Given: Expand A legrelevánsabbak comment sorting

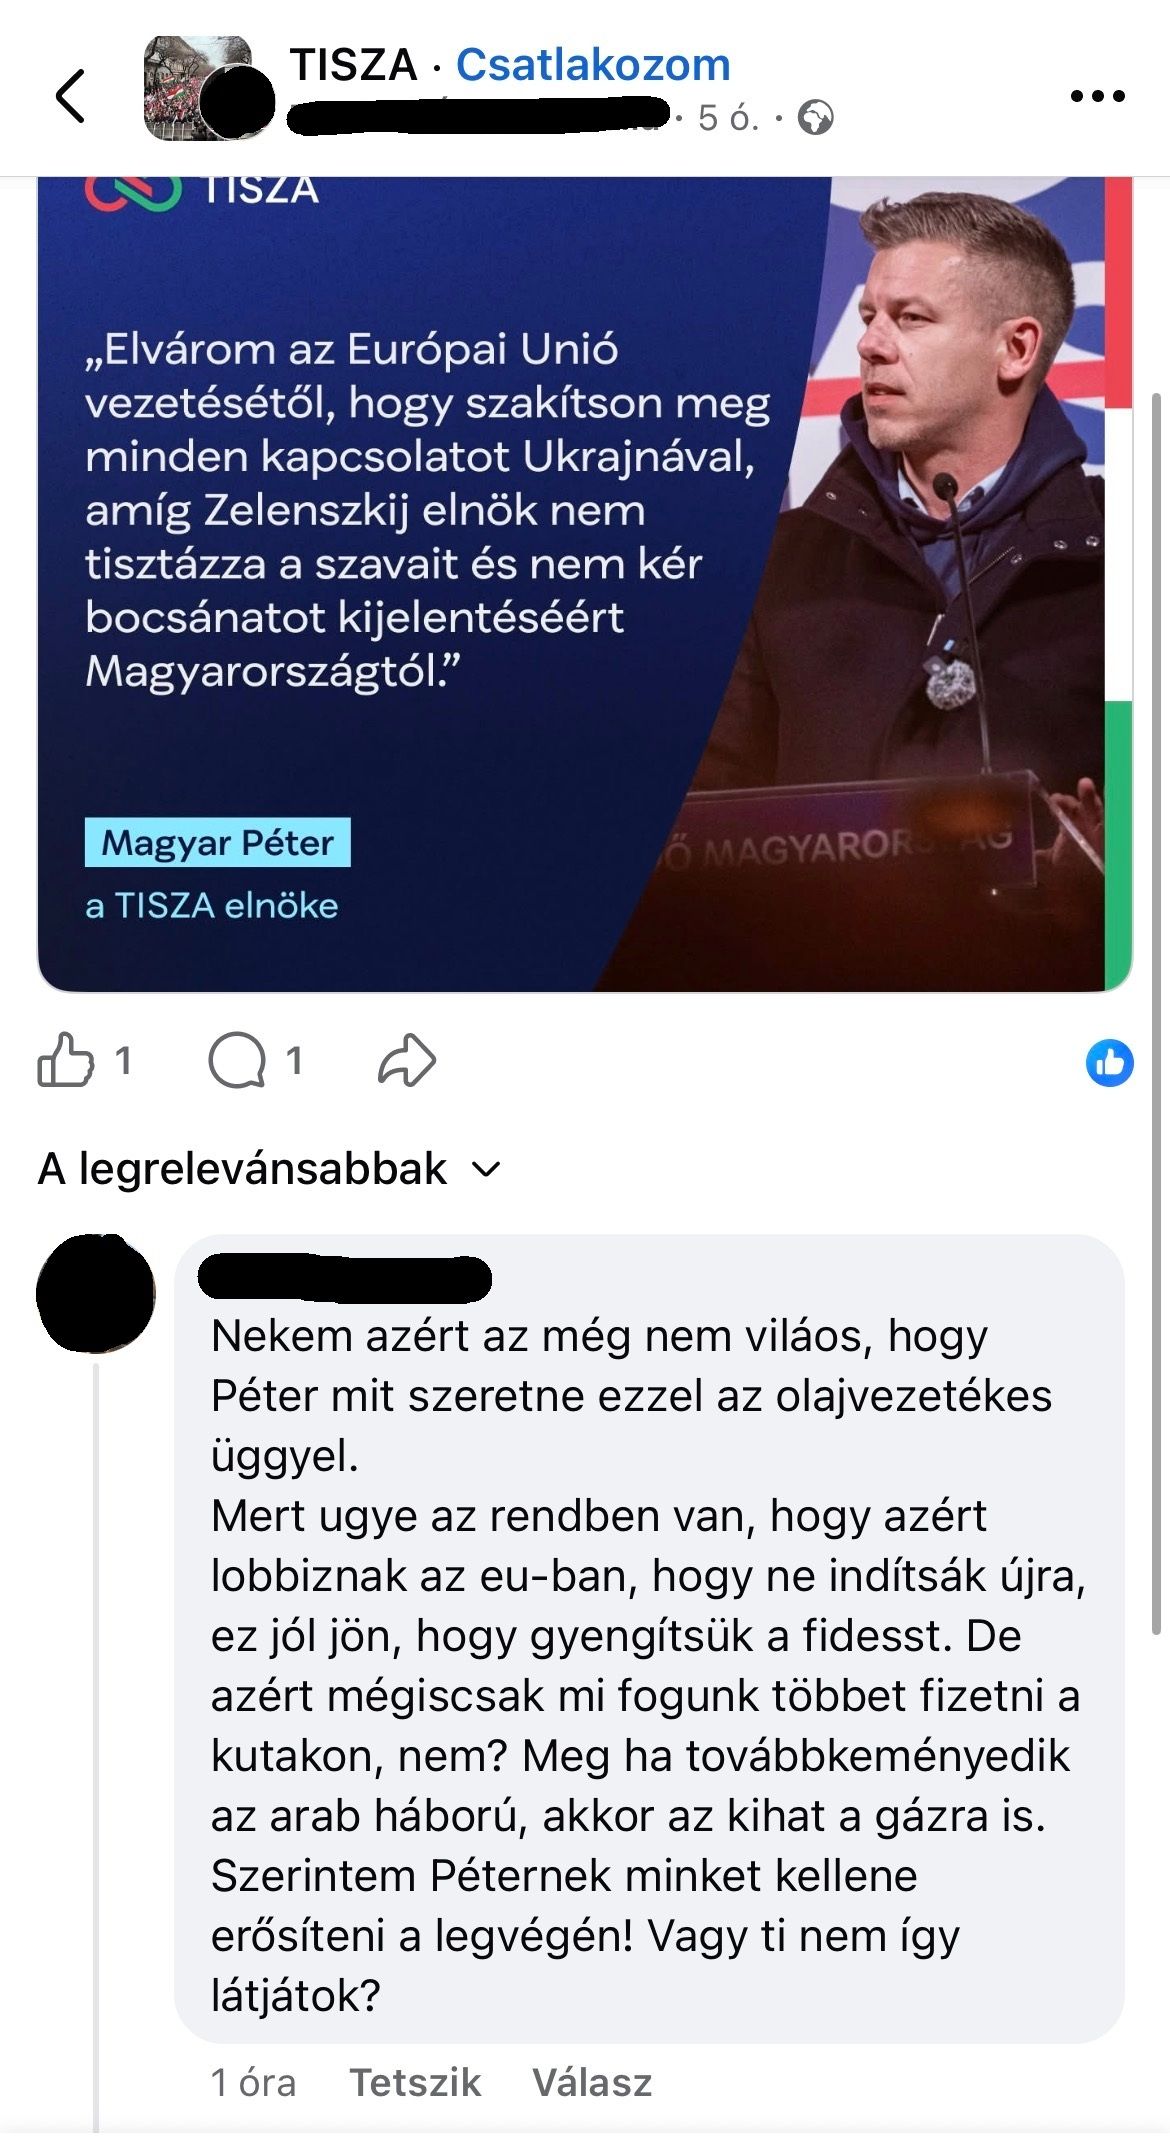Looking at the screenshot, I should pyautogui.click(x=268, y=1169).
